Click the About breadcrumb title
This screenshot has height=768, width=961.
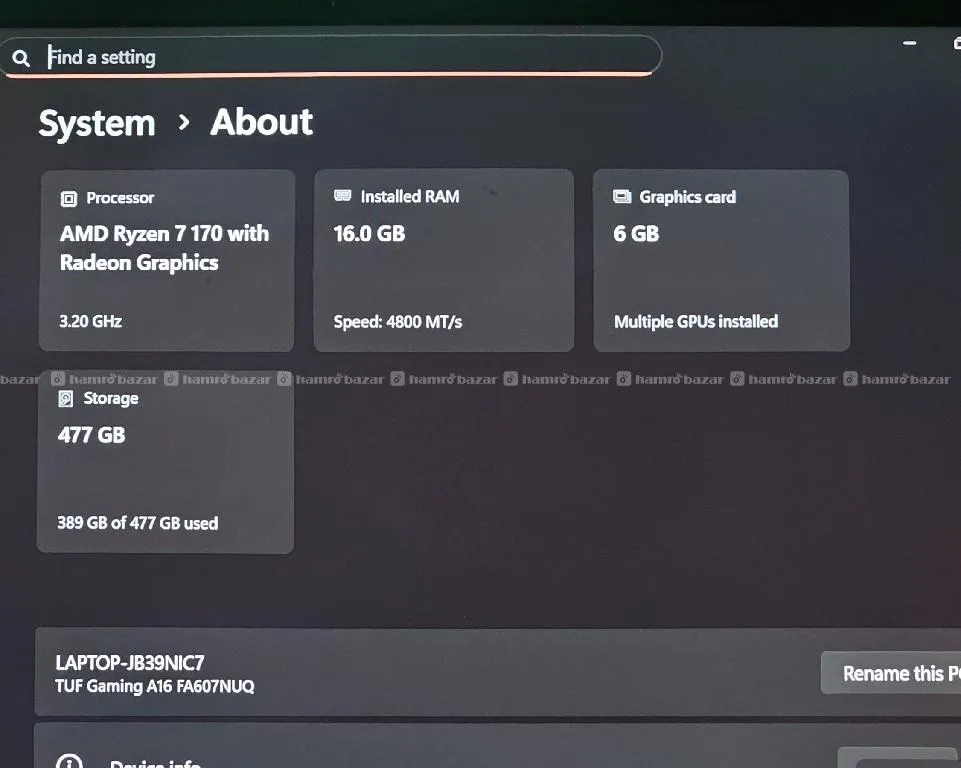(262, 122)
